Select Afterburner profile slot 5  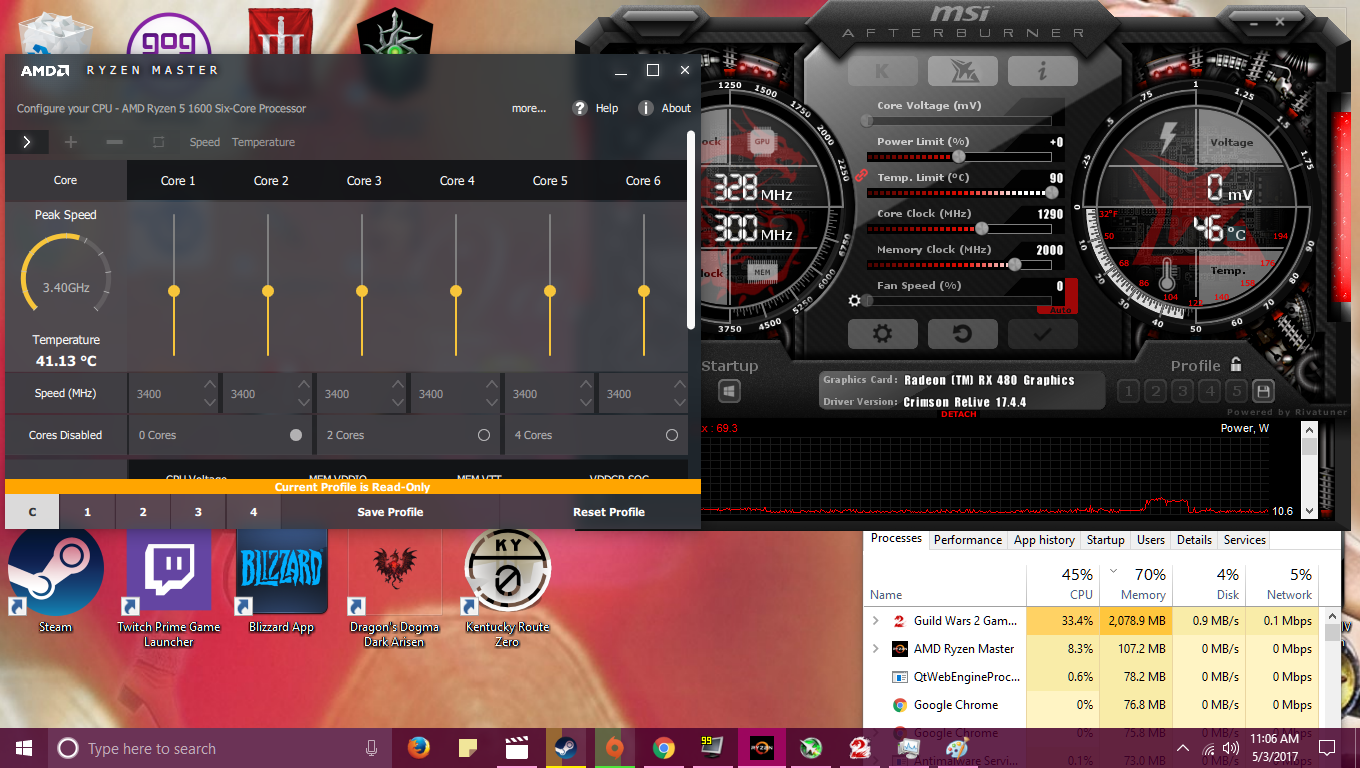point(1236,391)
